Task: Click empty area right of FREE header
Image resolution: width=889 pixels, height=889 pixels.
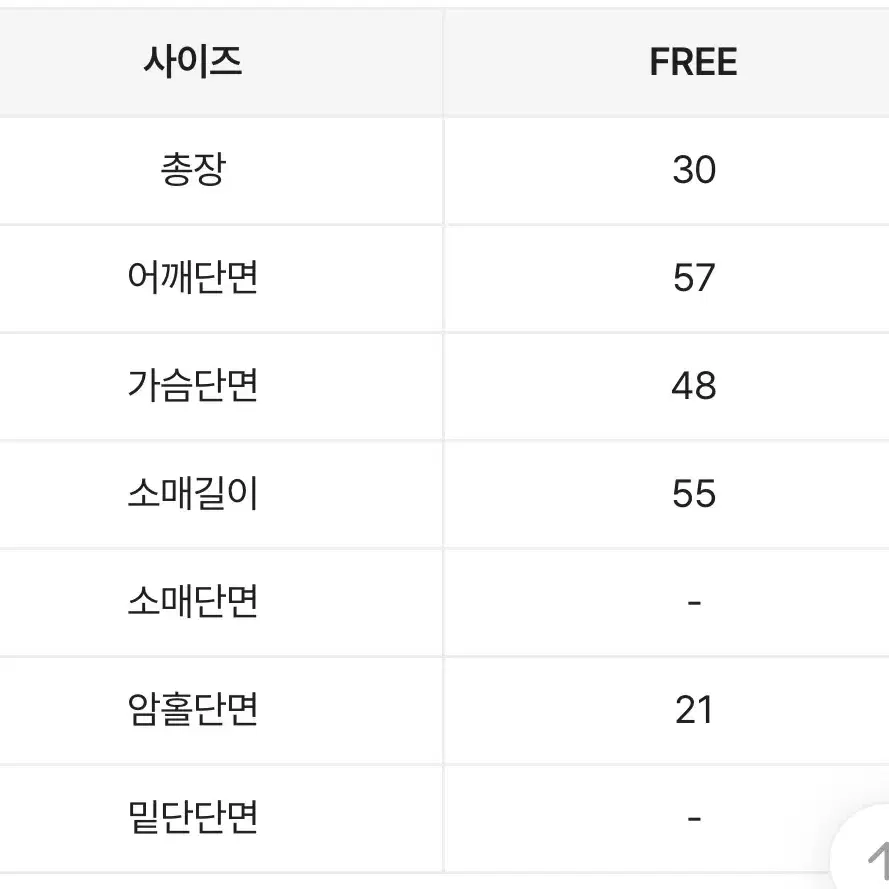Action: point(816,61)
